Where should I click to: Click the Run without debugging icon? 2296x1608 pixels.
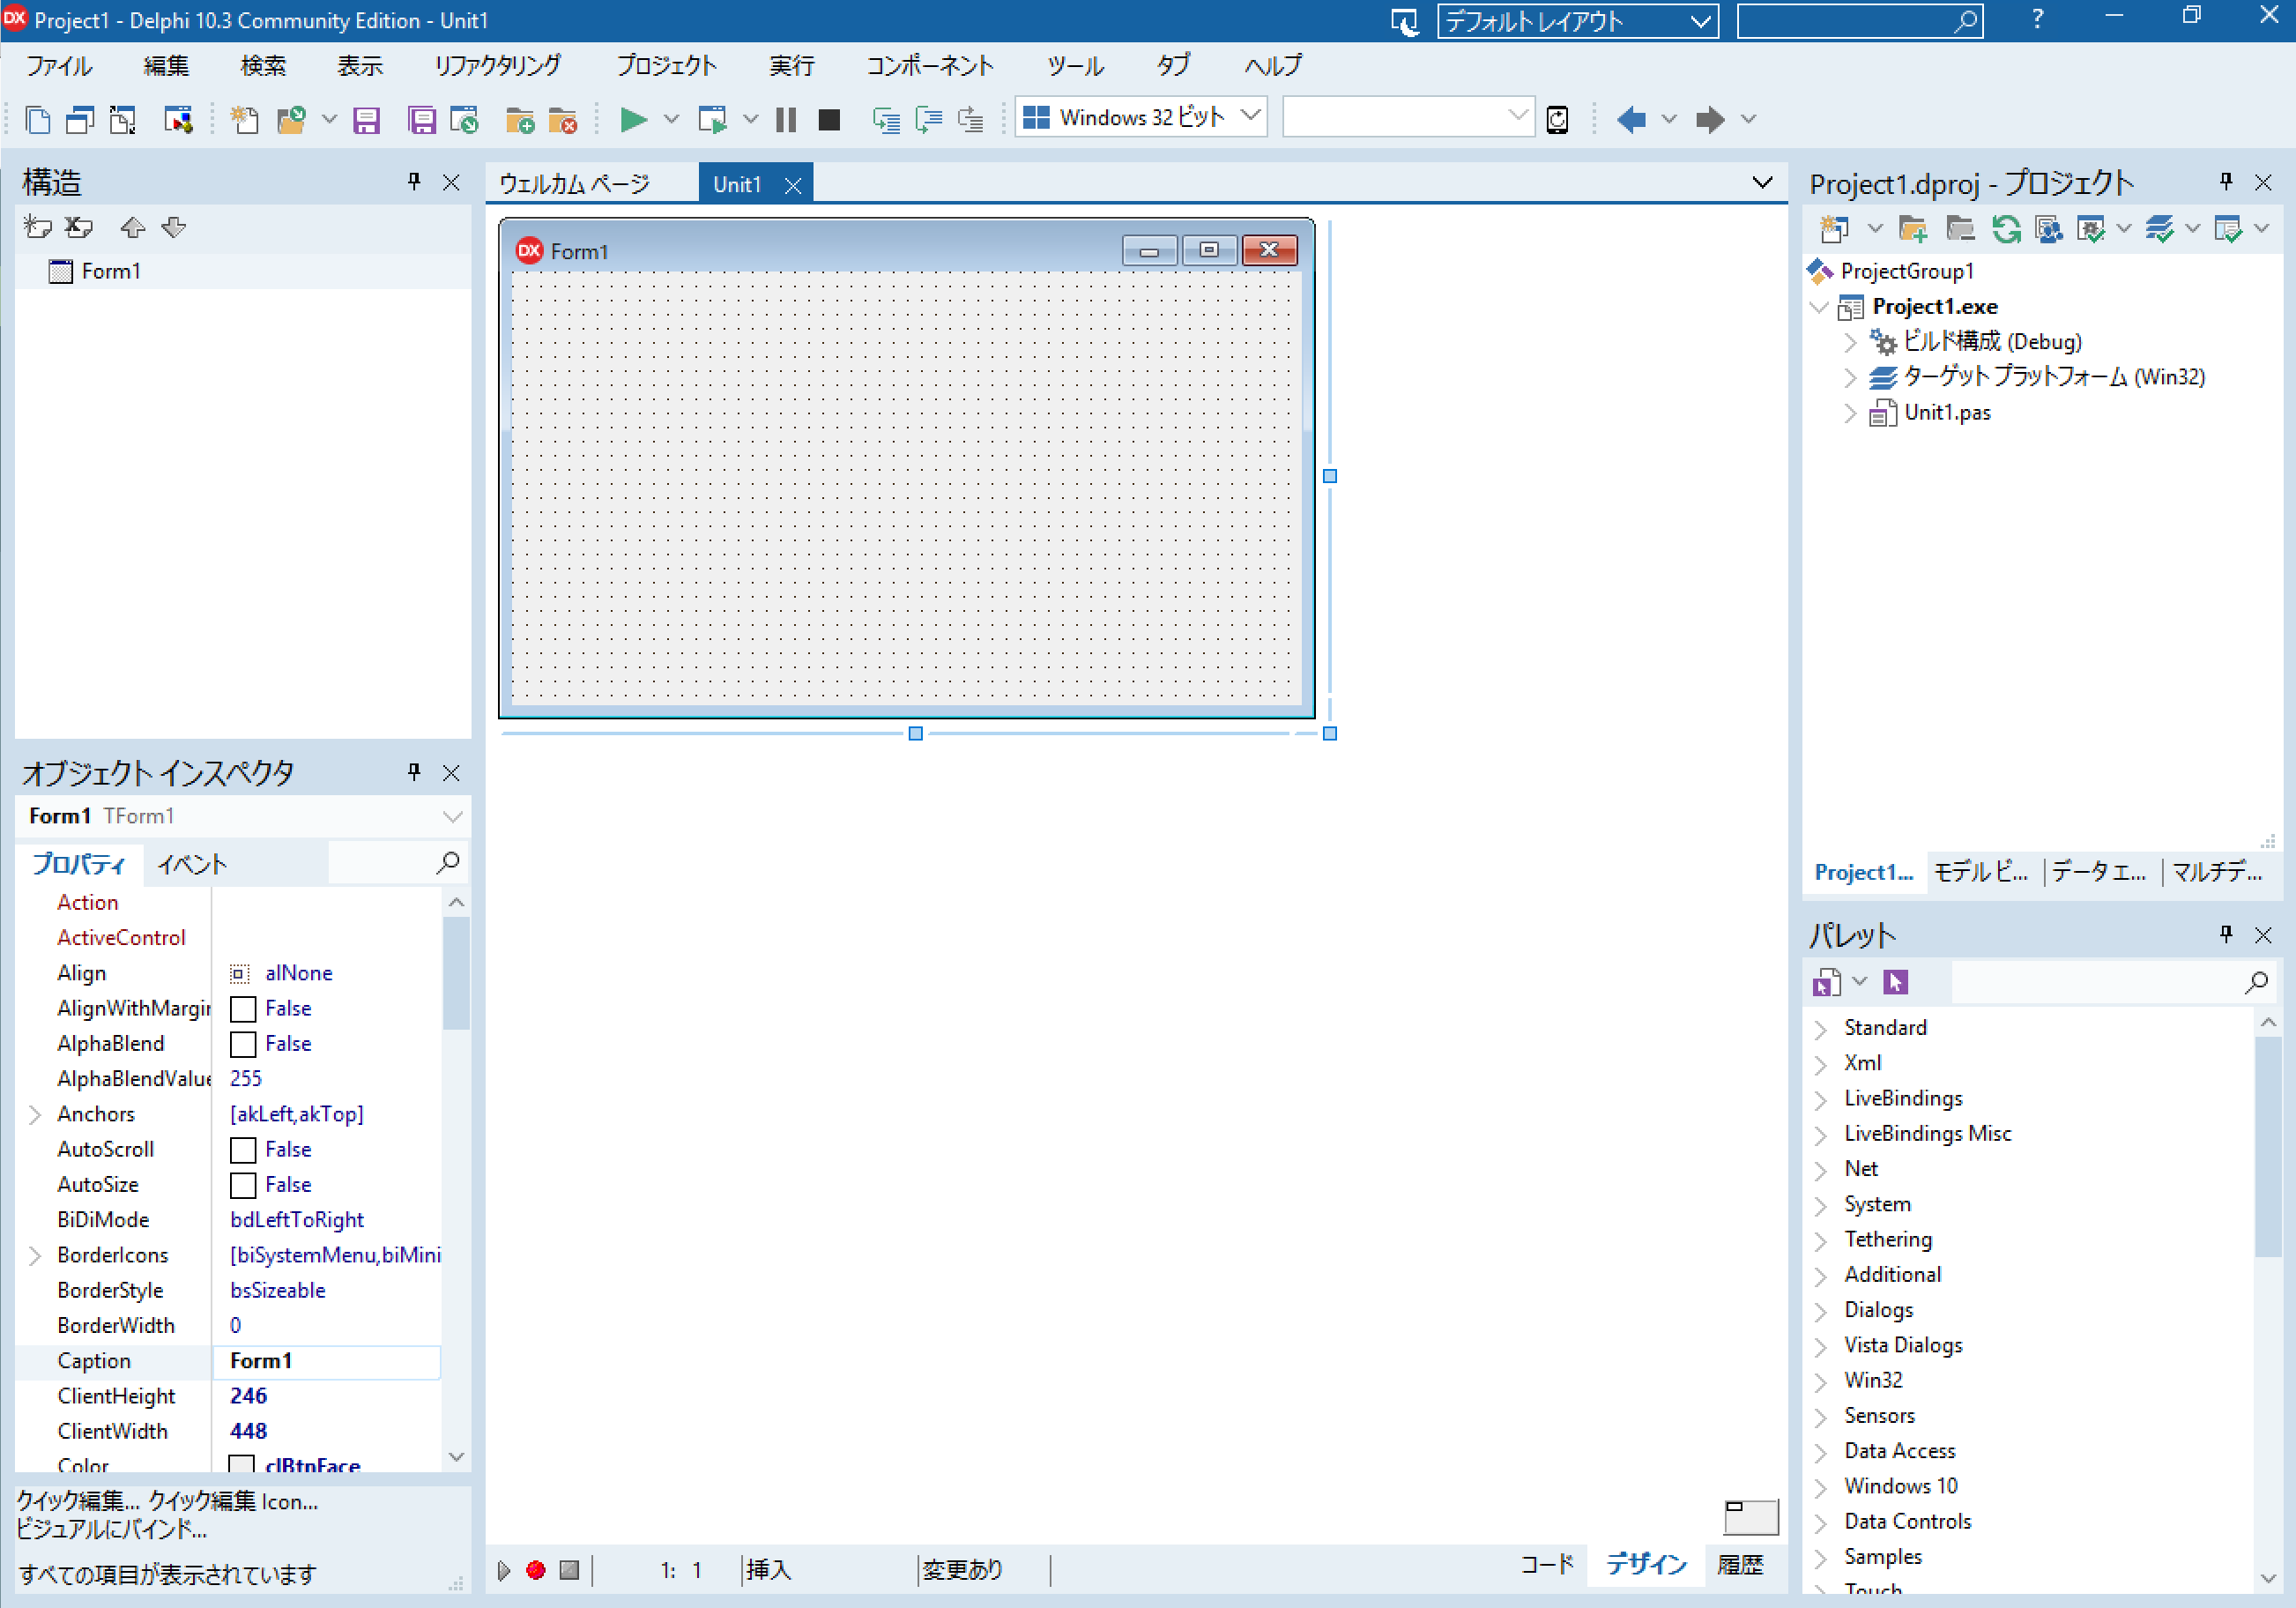tap(713, 120)
